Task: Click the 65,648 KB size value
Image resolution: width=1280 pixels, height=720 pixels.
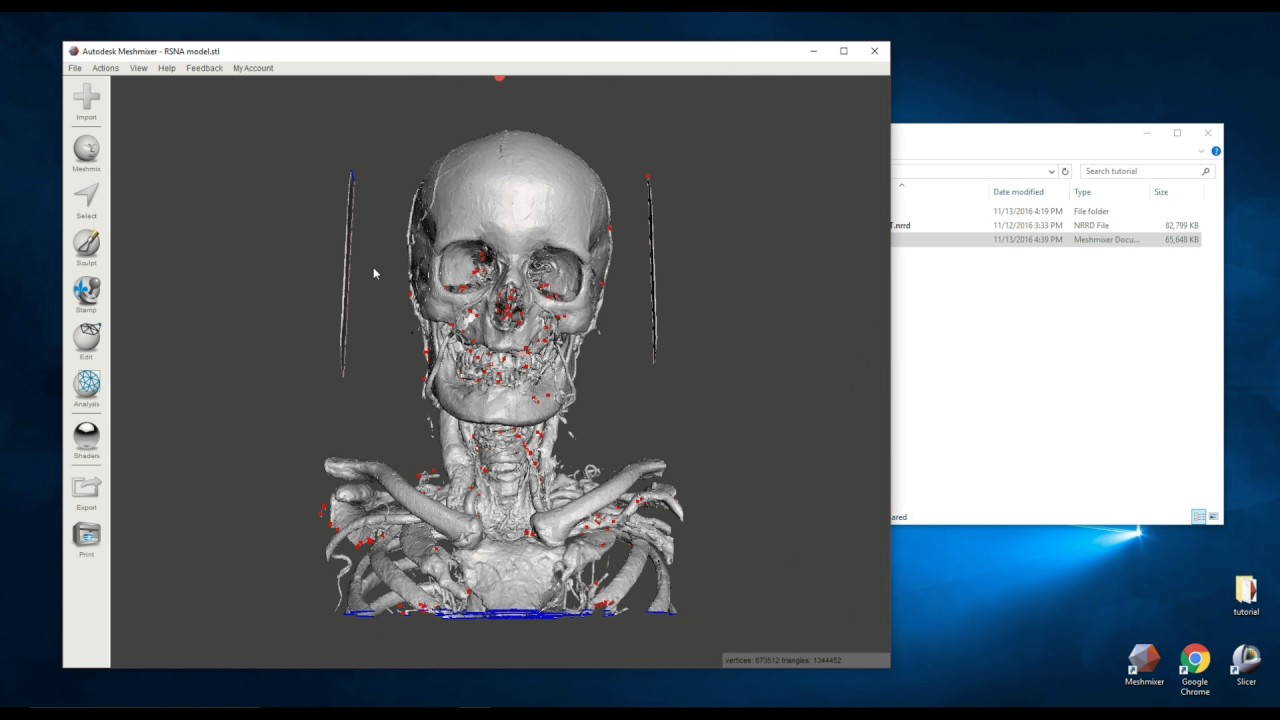Action: pos(1181,240)
